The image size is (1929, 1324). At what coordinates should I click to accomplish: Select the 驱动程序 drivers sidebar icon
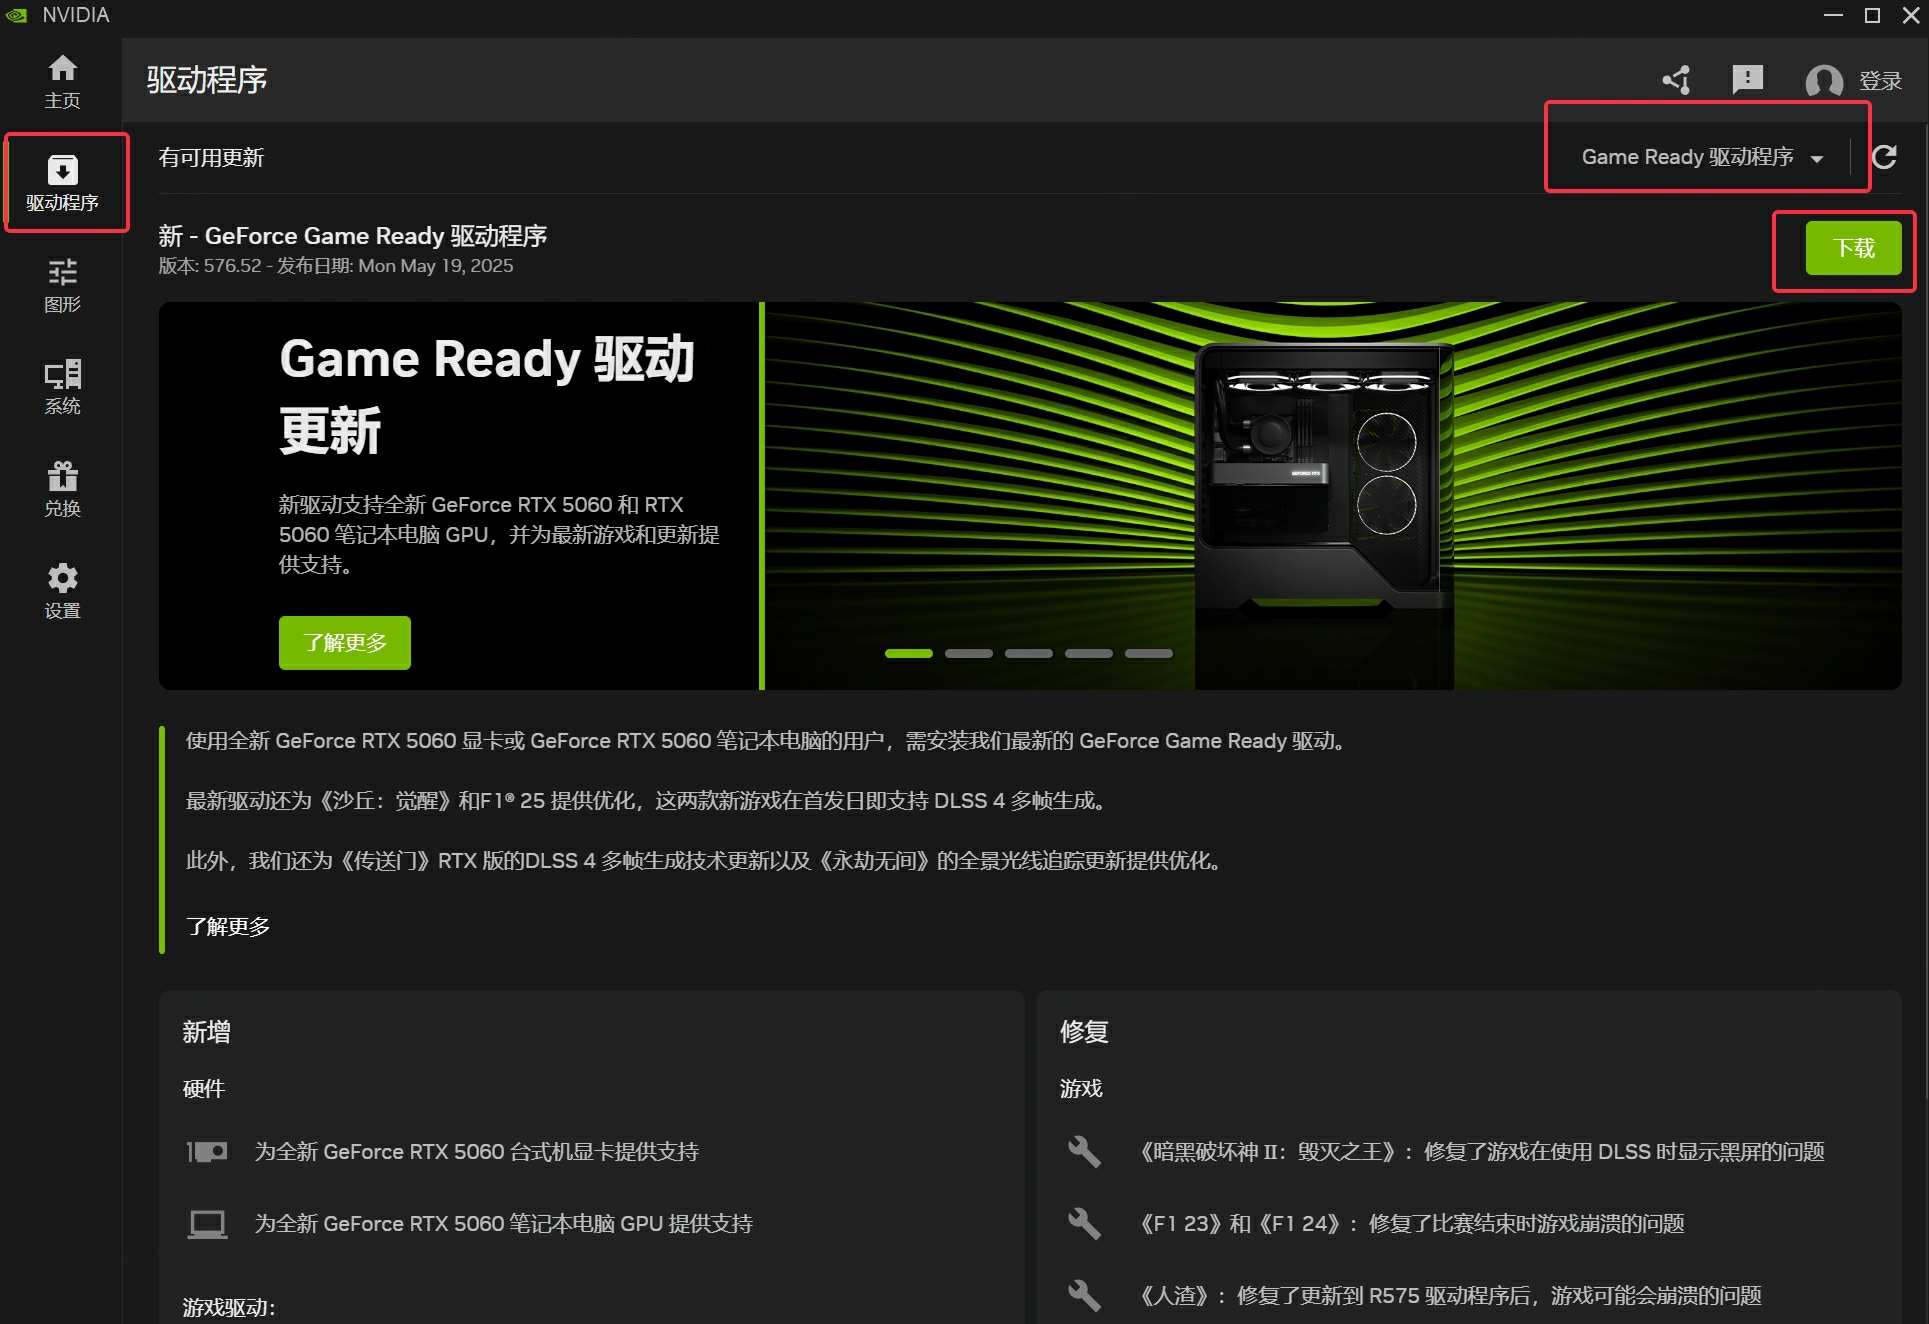pos(62,182)
